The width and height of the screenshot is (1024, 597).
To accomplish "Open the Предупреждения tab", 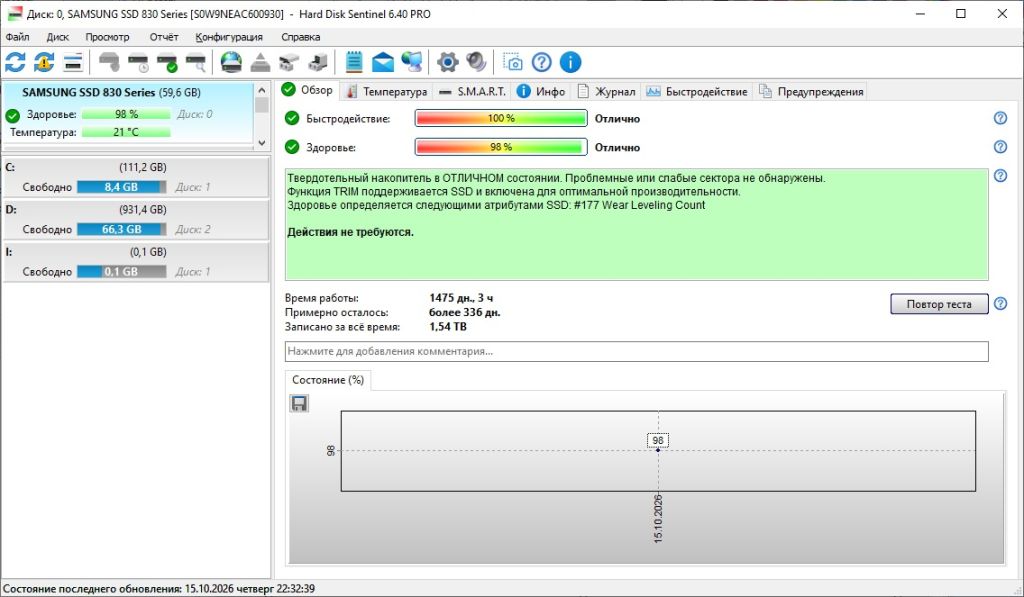I will 811,91.
